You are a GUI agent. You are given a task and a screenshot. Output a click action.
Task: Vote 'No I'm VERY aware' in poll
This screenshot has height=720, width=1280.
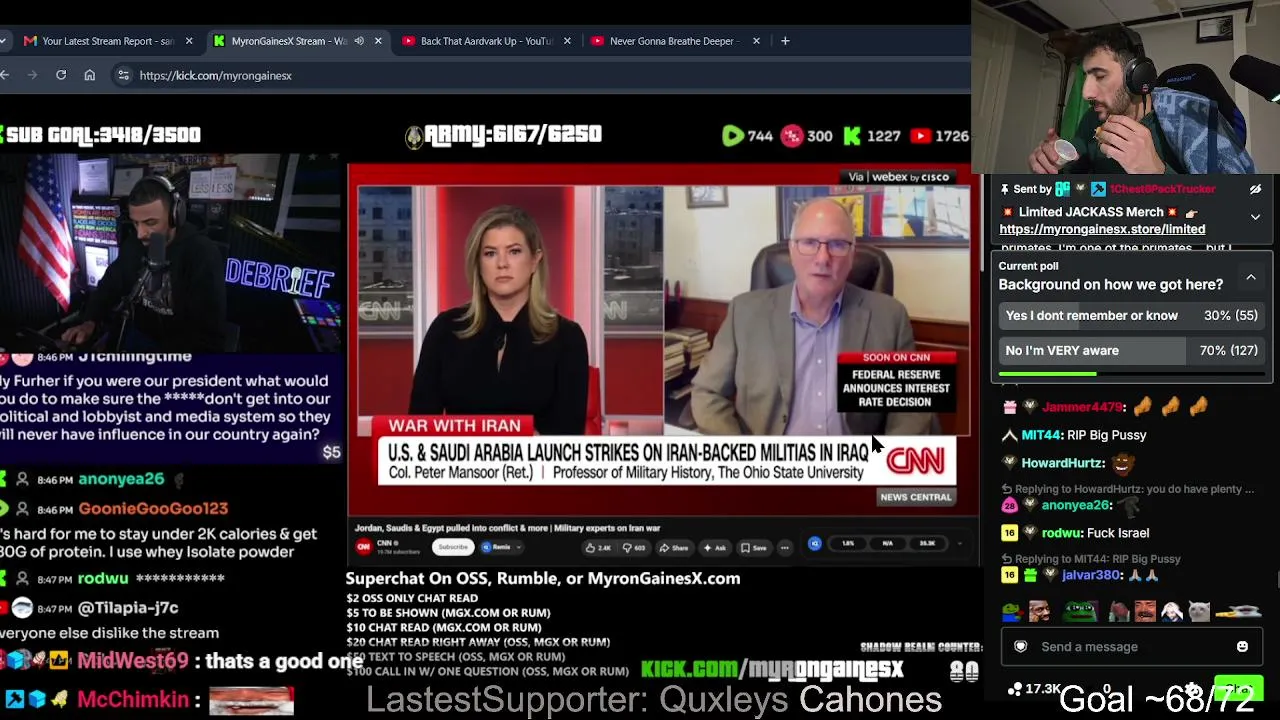1132,351
